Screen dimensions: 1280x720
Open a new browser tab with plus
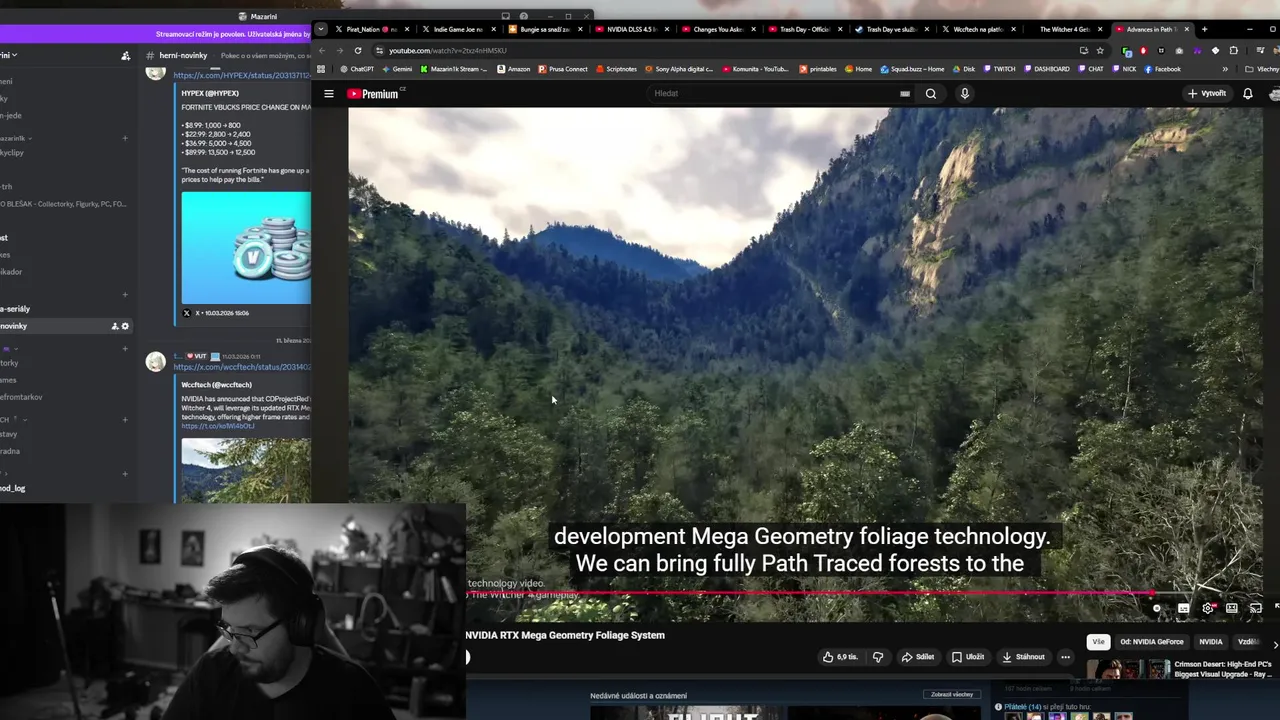coord(1204,29)
